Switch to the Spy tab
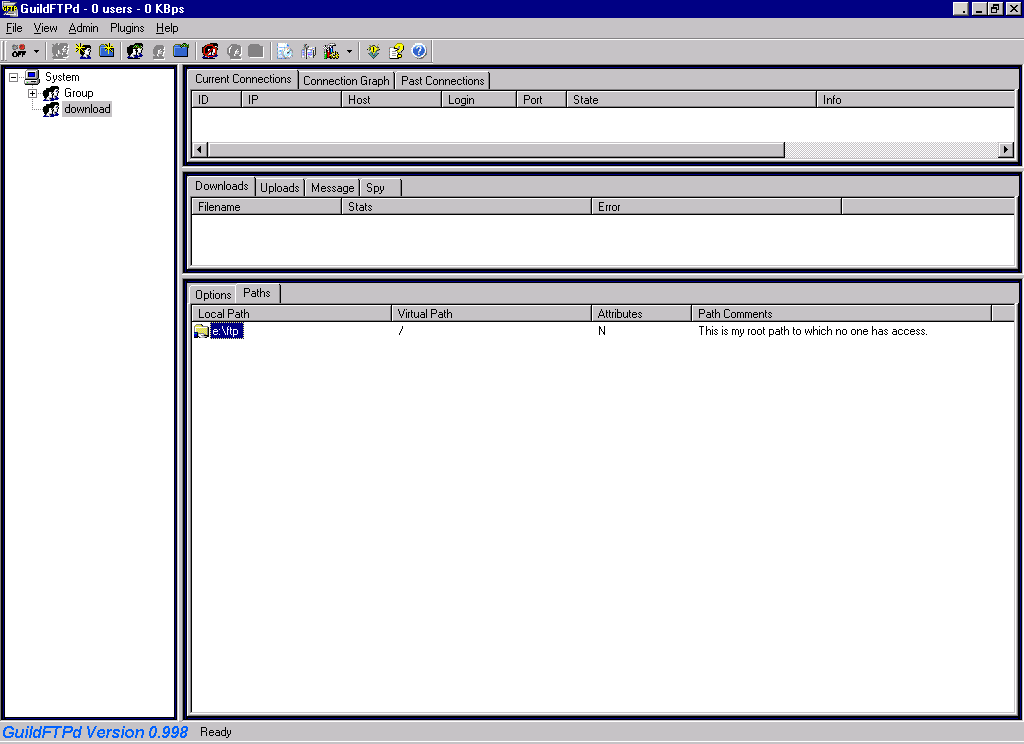Screen dimensions: 1024x744 coord(381,187)
